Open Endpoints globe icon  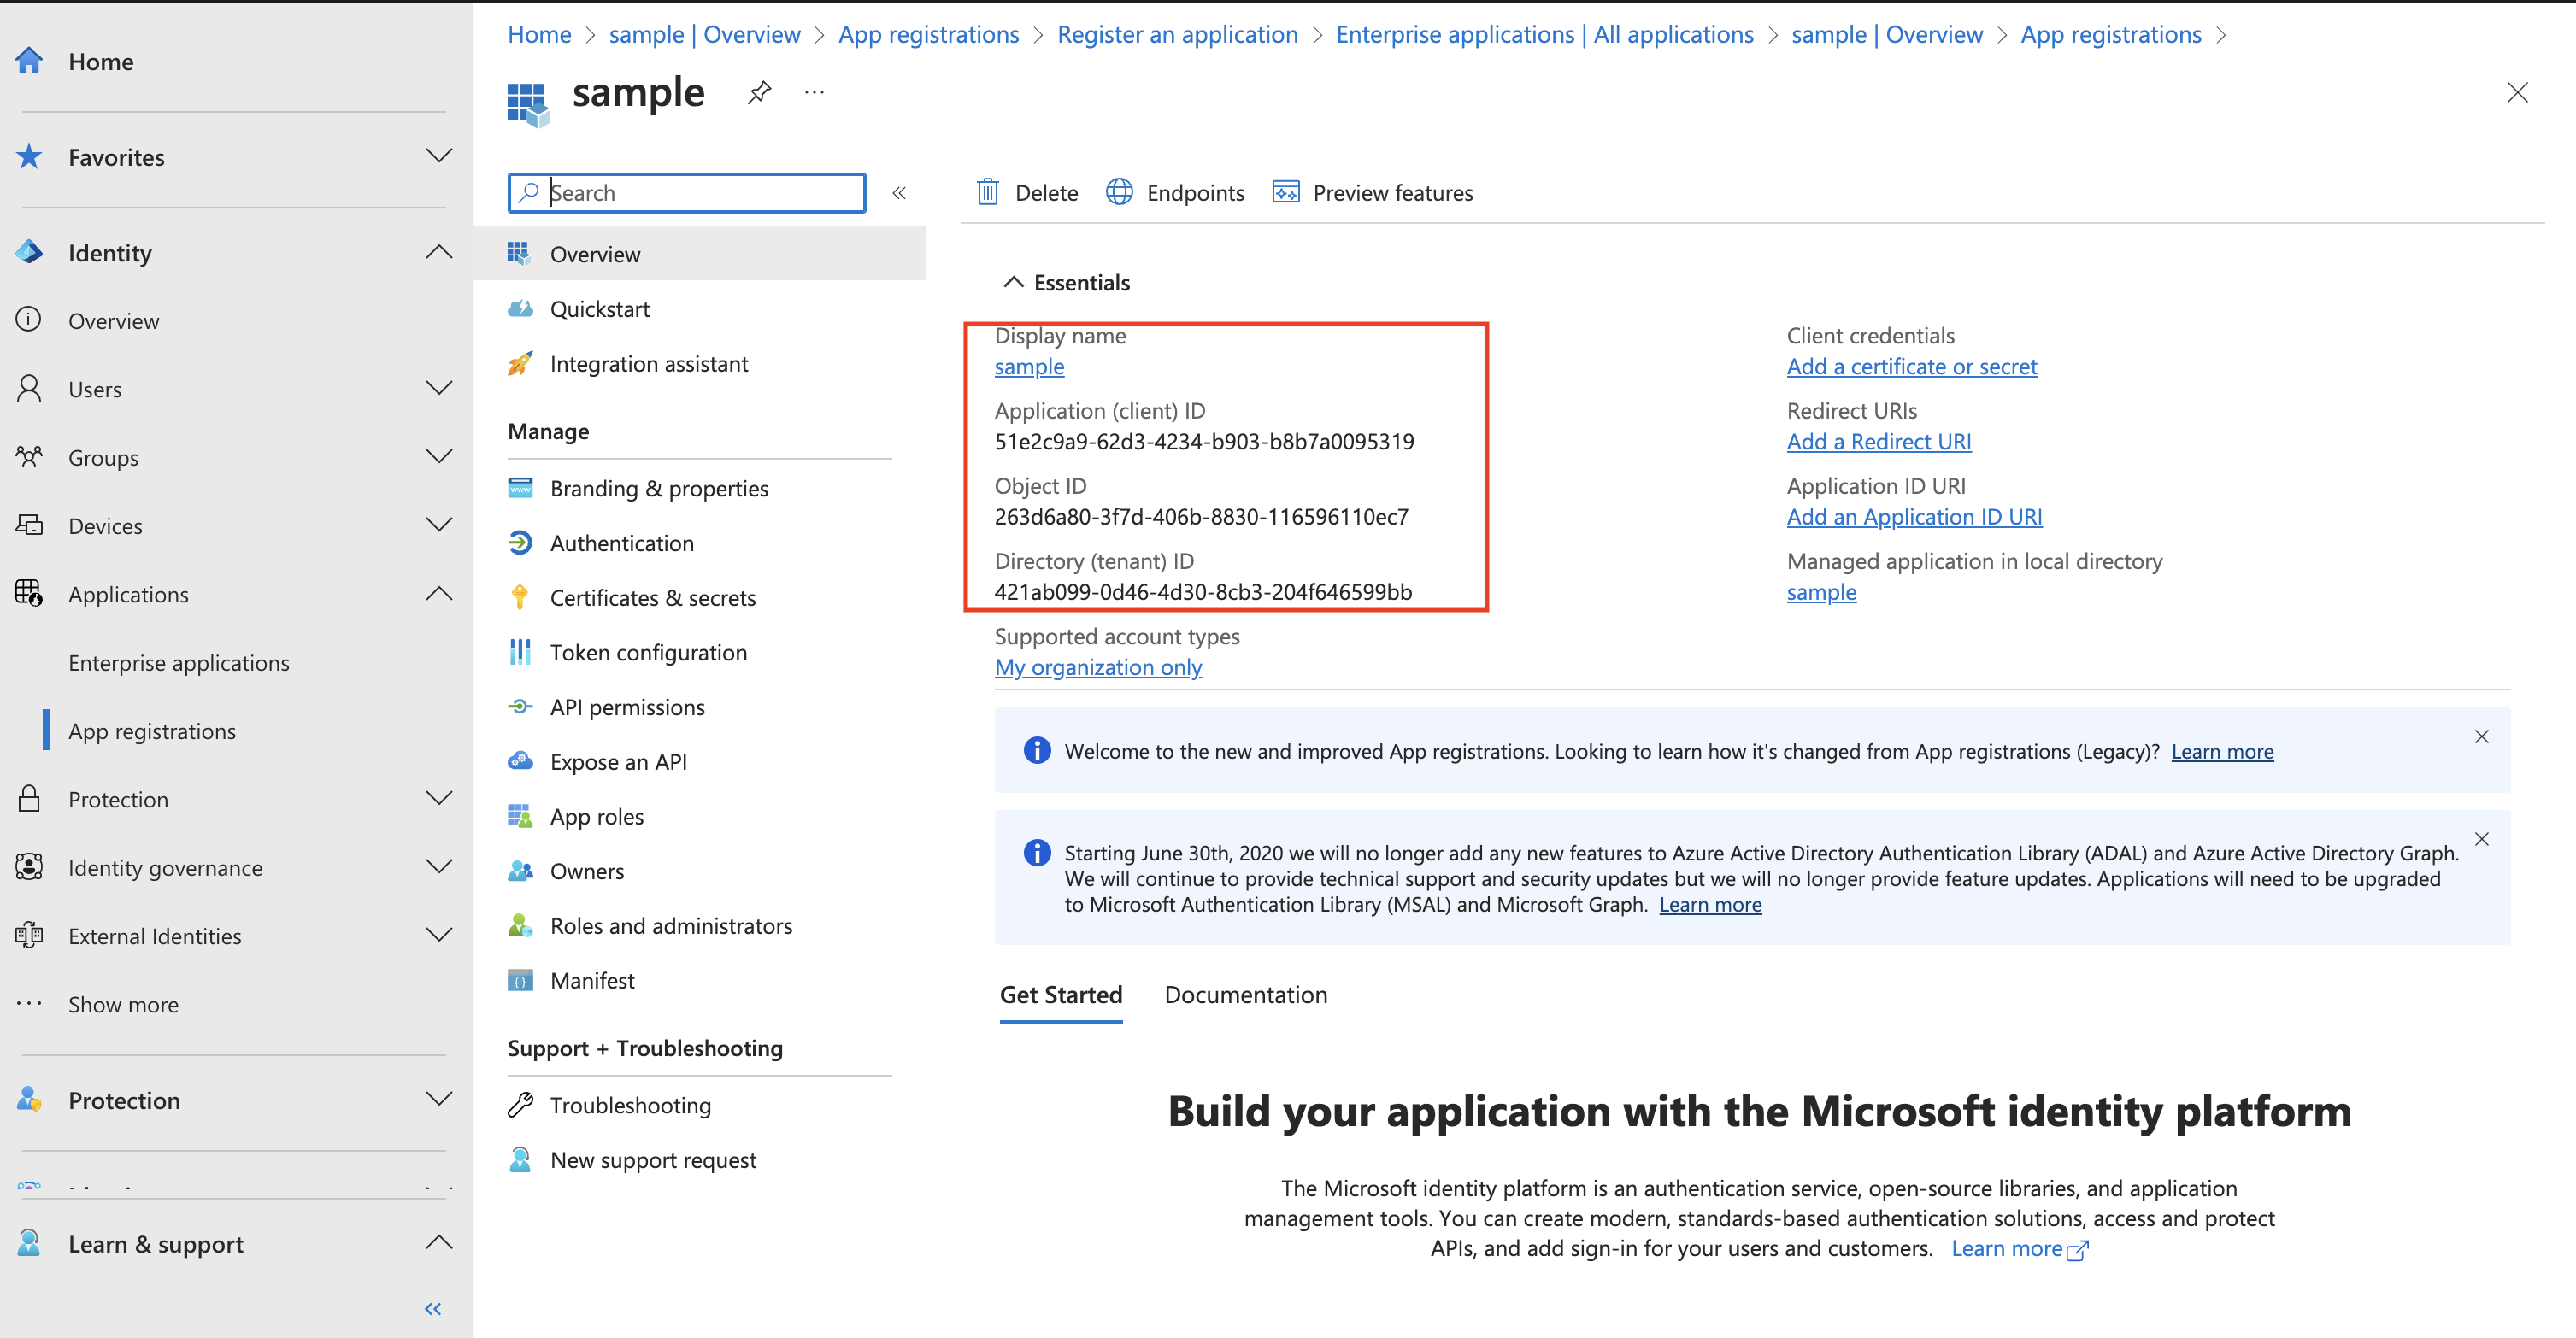(1119, 192)
